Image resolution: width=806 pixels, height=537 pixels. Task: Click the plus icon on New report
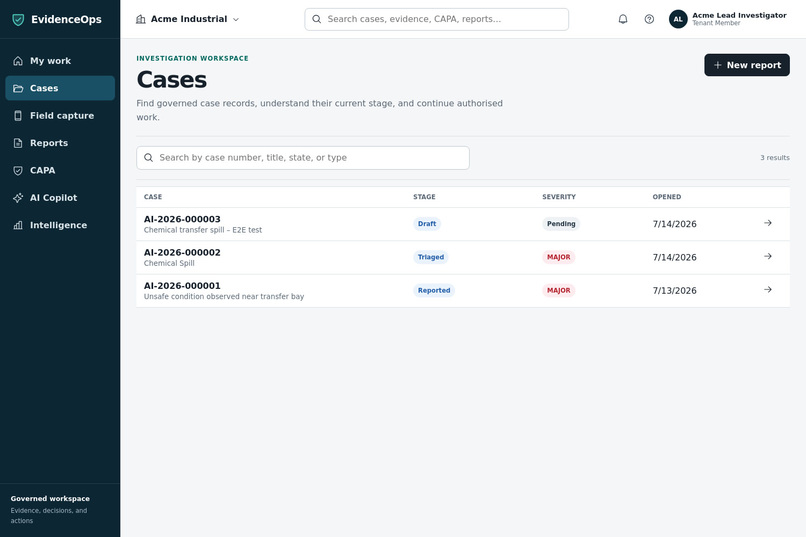tap(718, 65)
